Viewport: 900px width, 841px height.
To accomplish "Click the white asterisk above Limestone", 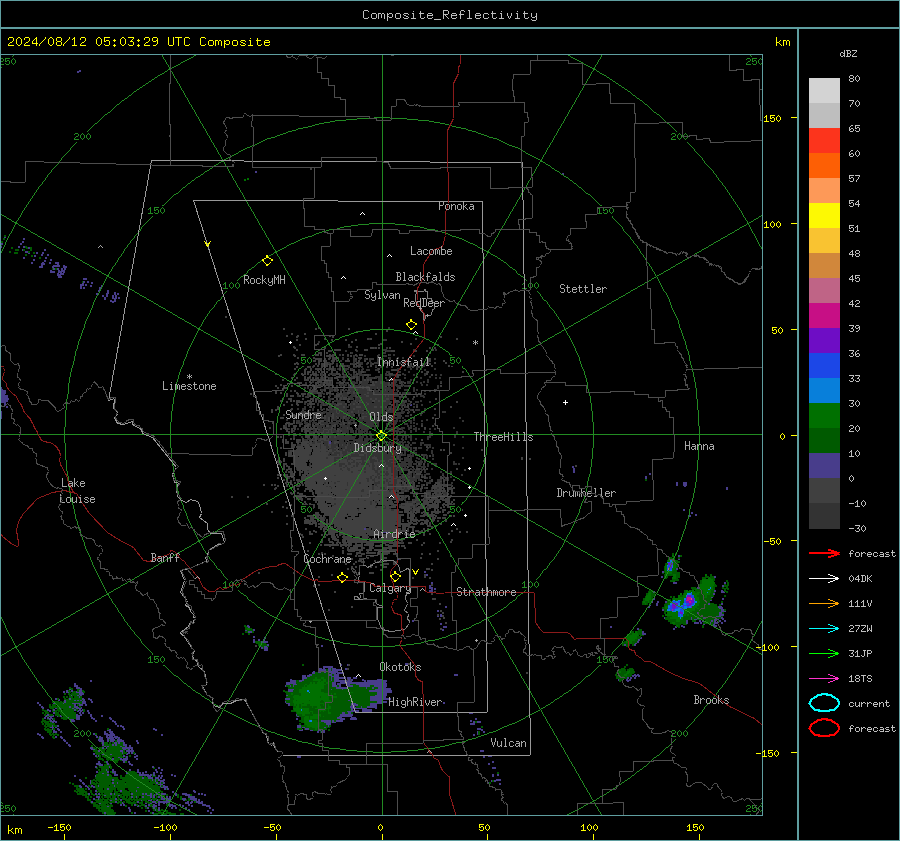I will click(189, 377).
